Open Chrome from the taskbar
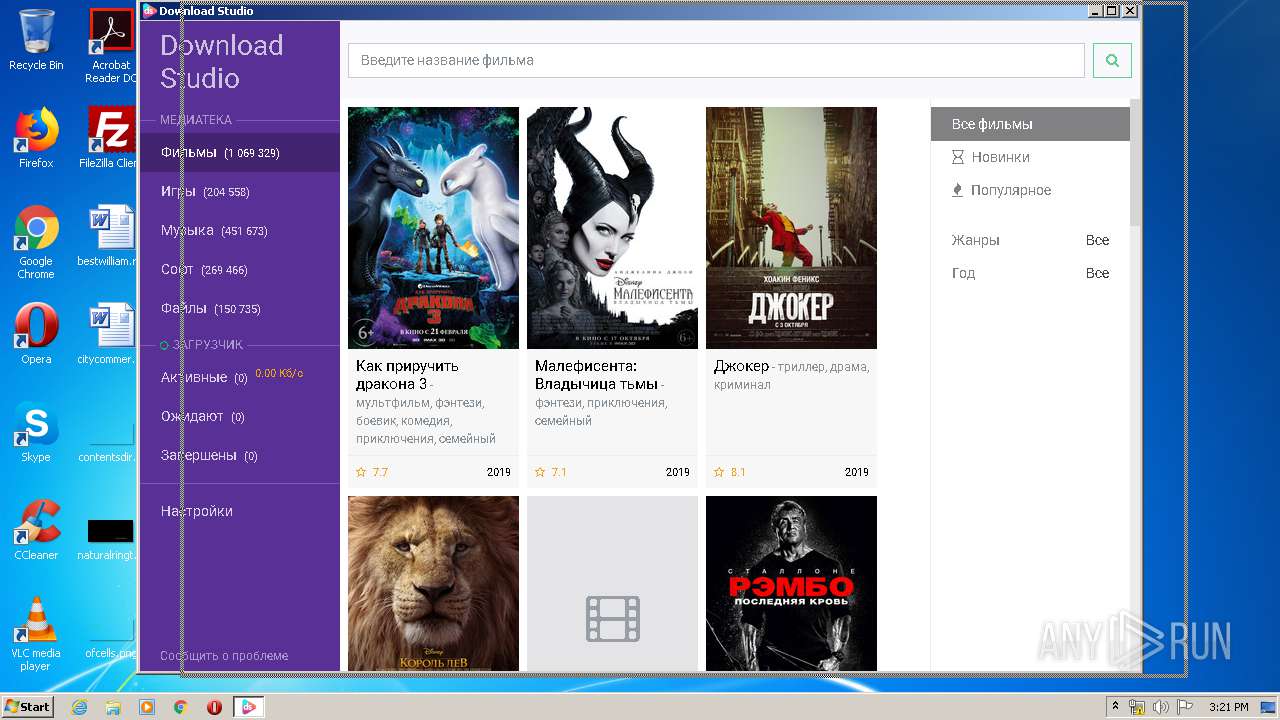This screenshot has height=720, width=1280. click(181, 707)
